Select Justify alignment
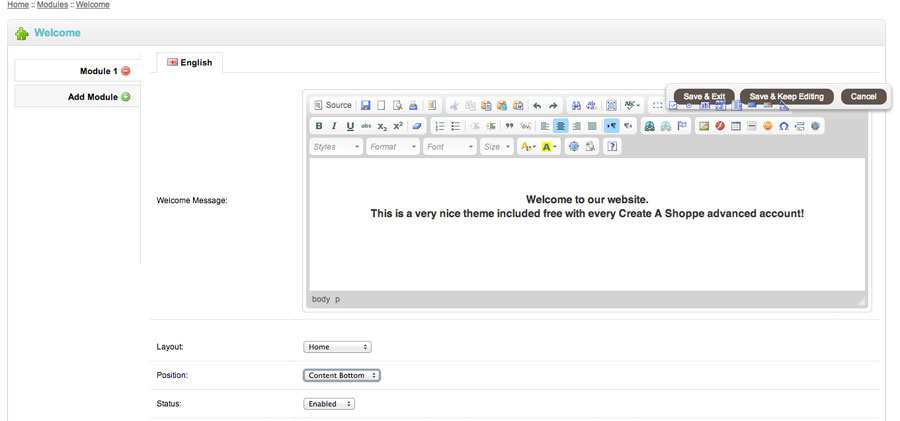The height and width of the screenshot is (421, 900). (592, 126)
